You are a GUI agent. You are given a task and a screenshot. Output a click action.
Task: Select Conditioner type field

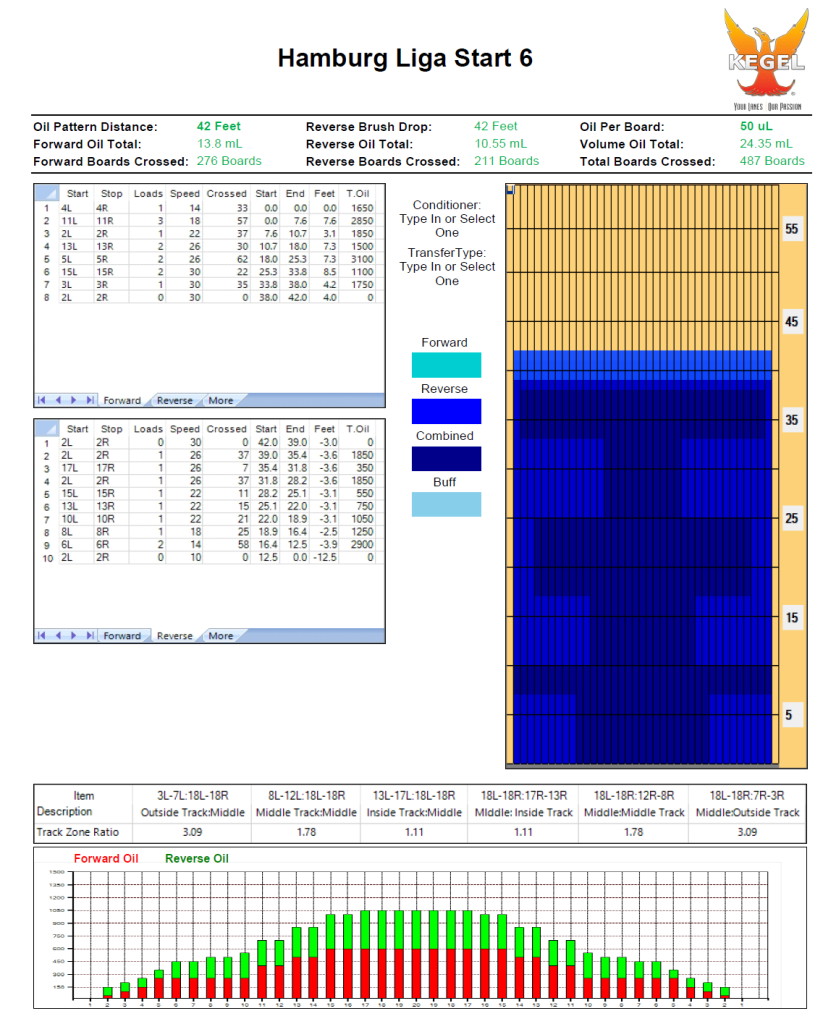(447, 219)
